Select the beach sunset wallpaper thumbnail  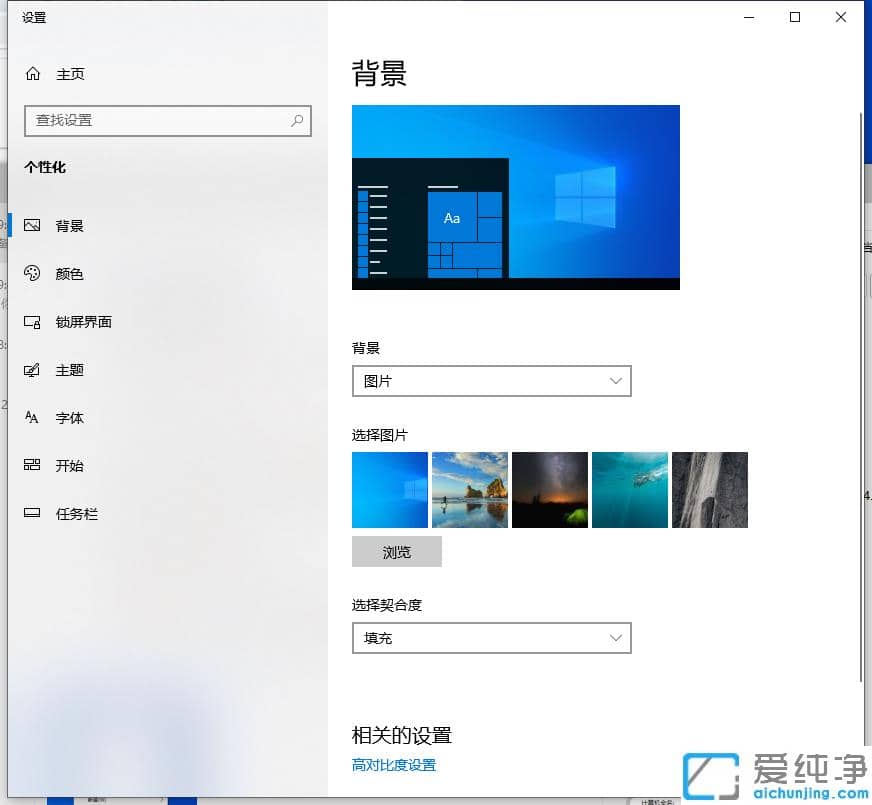point(470,489)
